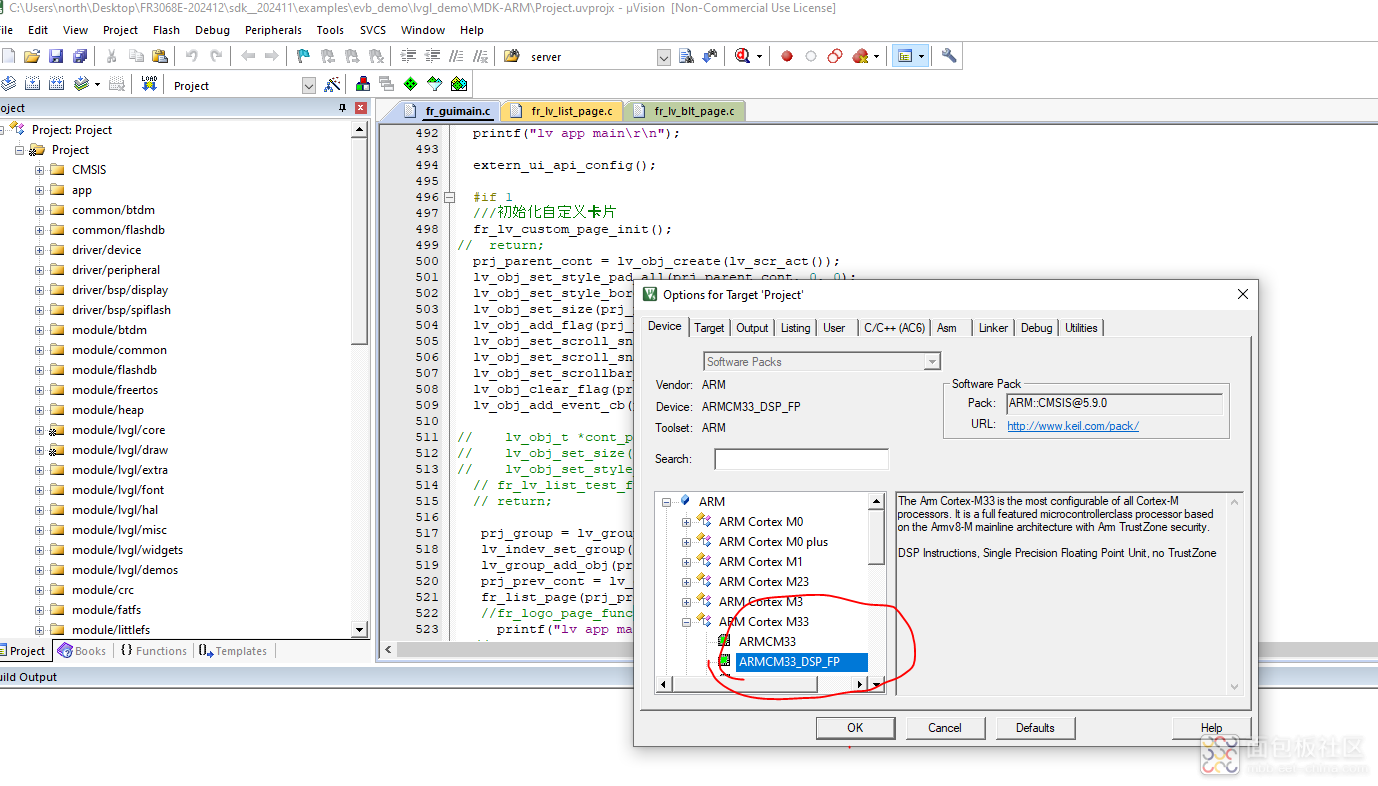1378x786 pixels.
Task: Click the Project tree scrollbar up arrow
Action: click(360, 129)
